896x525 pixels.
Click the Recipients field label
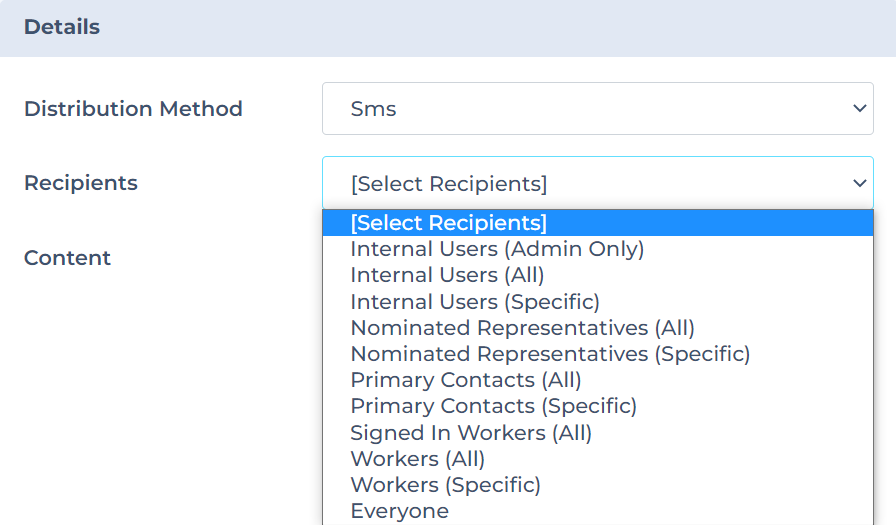[80, 183]
